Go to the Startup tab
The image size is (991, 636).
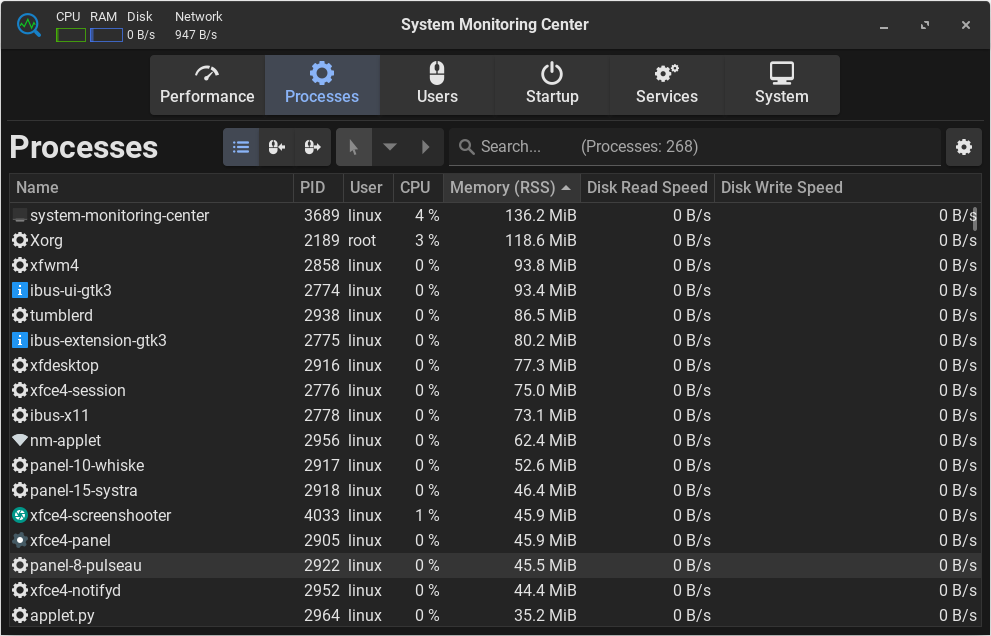coord(552,85)
